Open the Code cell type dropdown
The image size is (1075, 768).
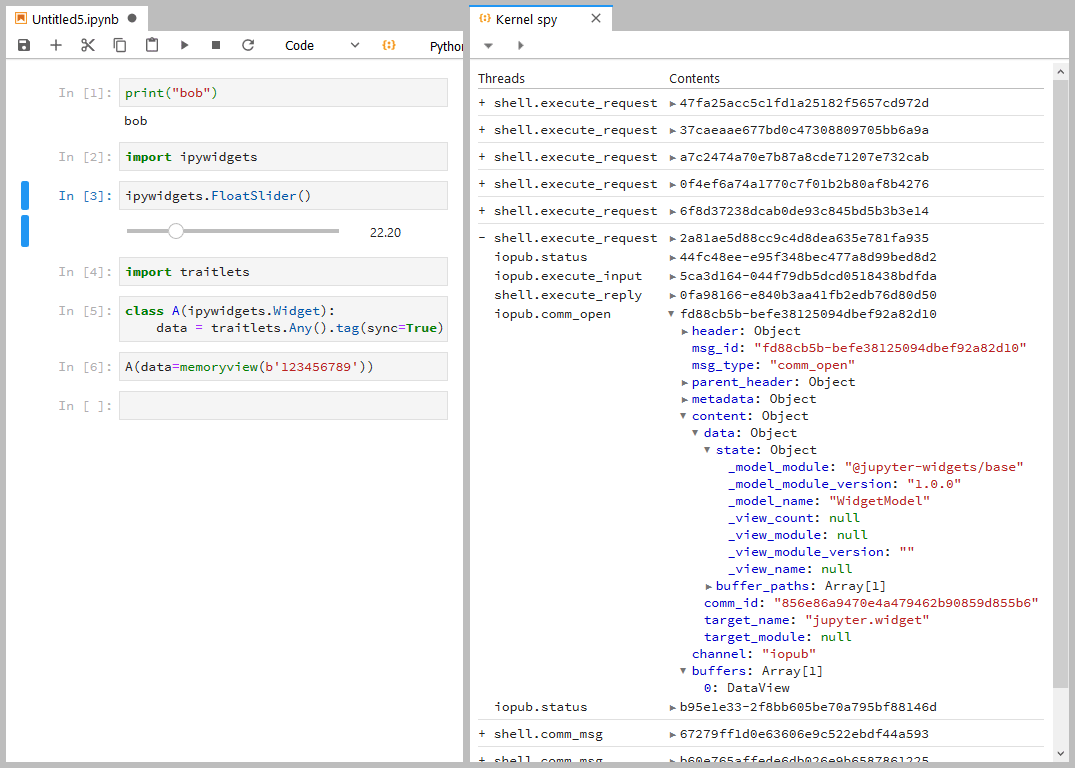tap(322, 45)
